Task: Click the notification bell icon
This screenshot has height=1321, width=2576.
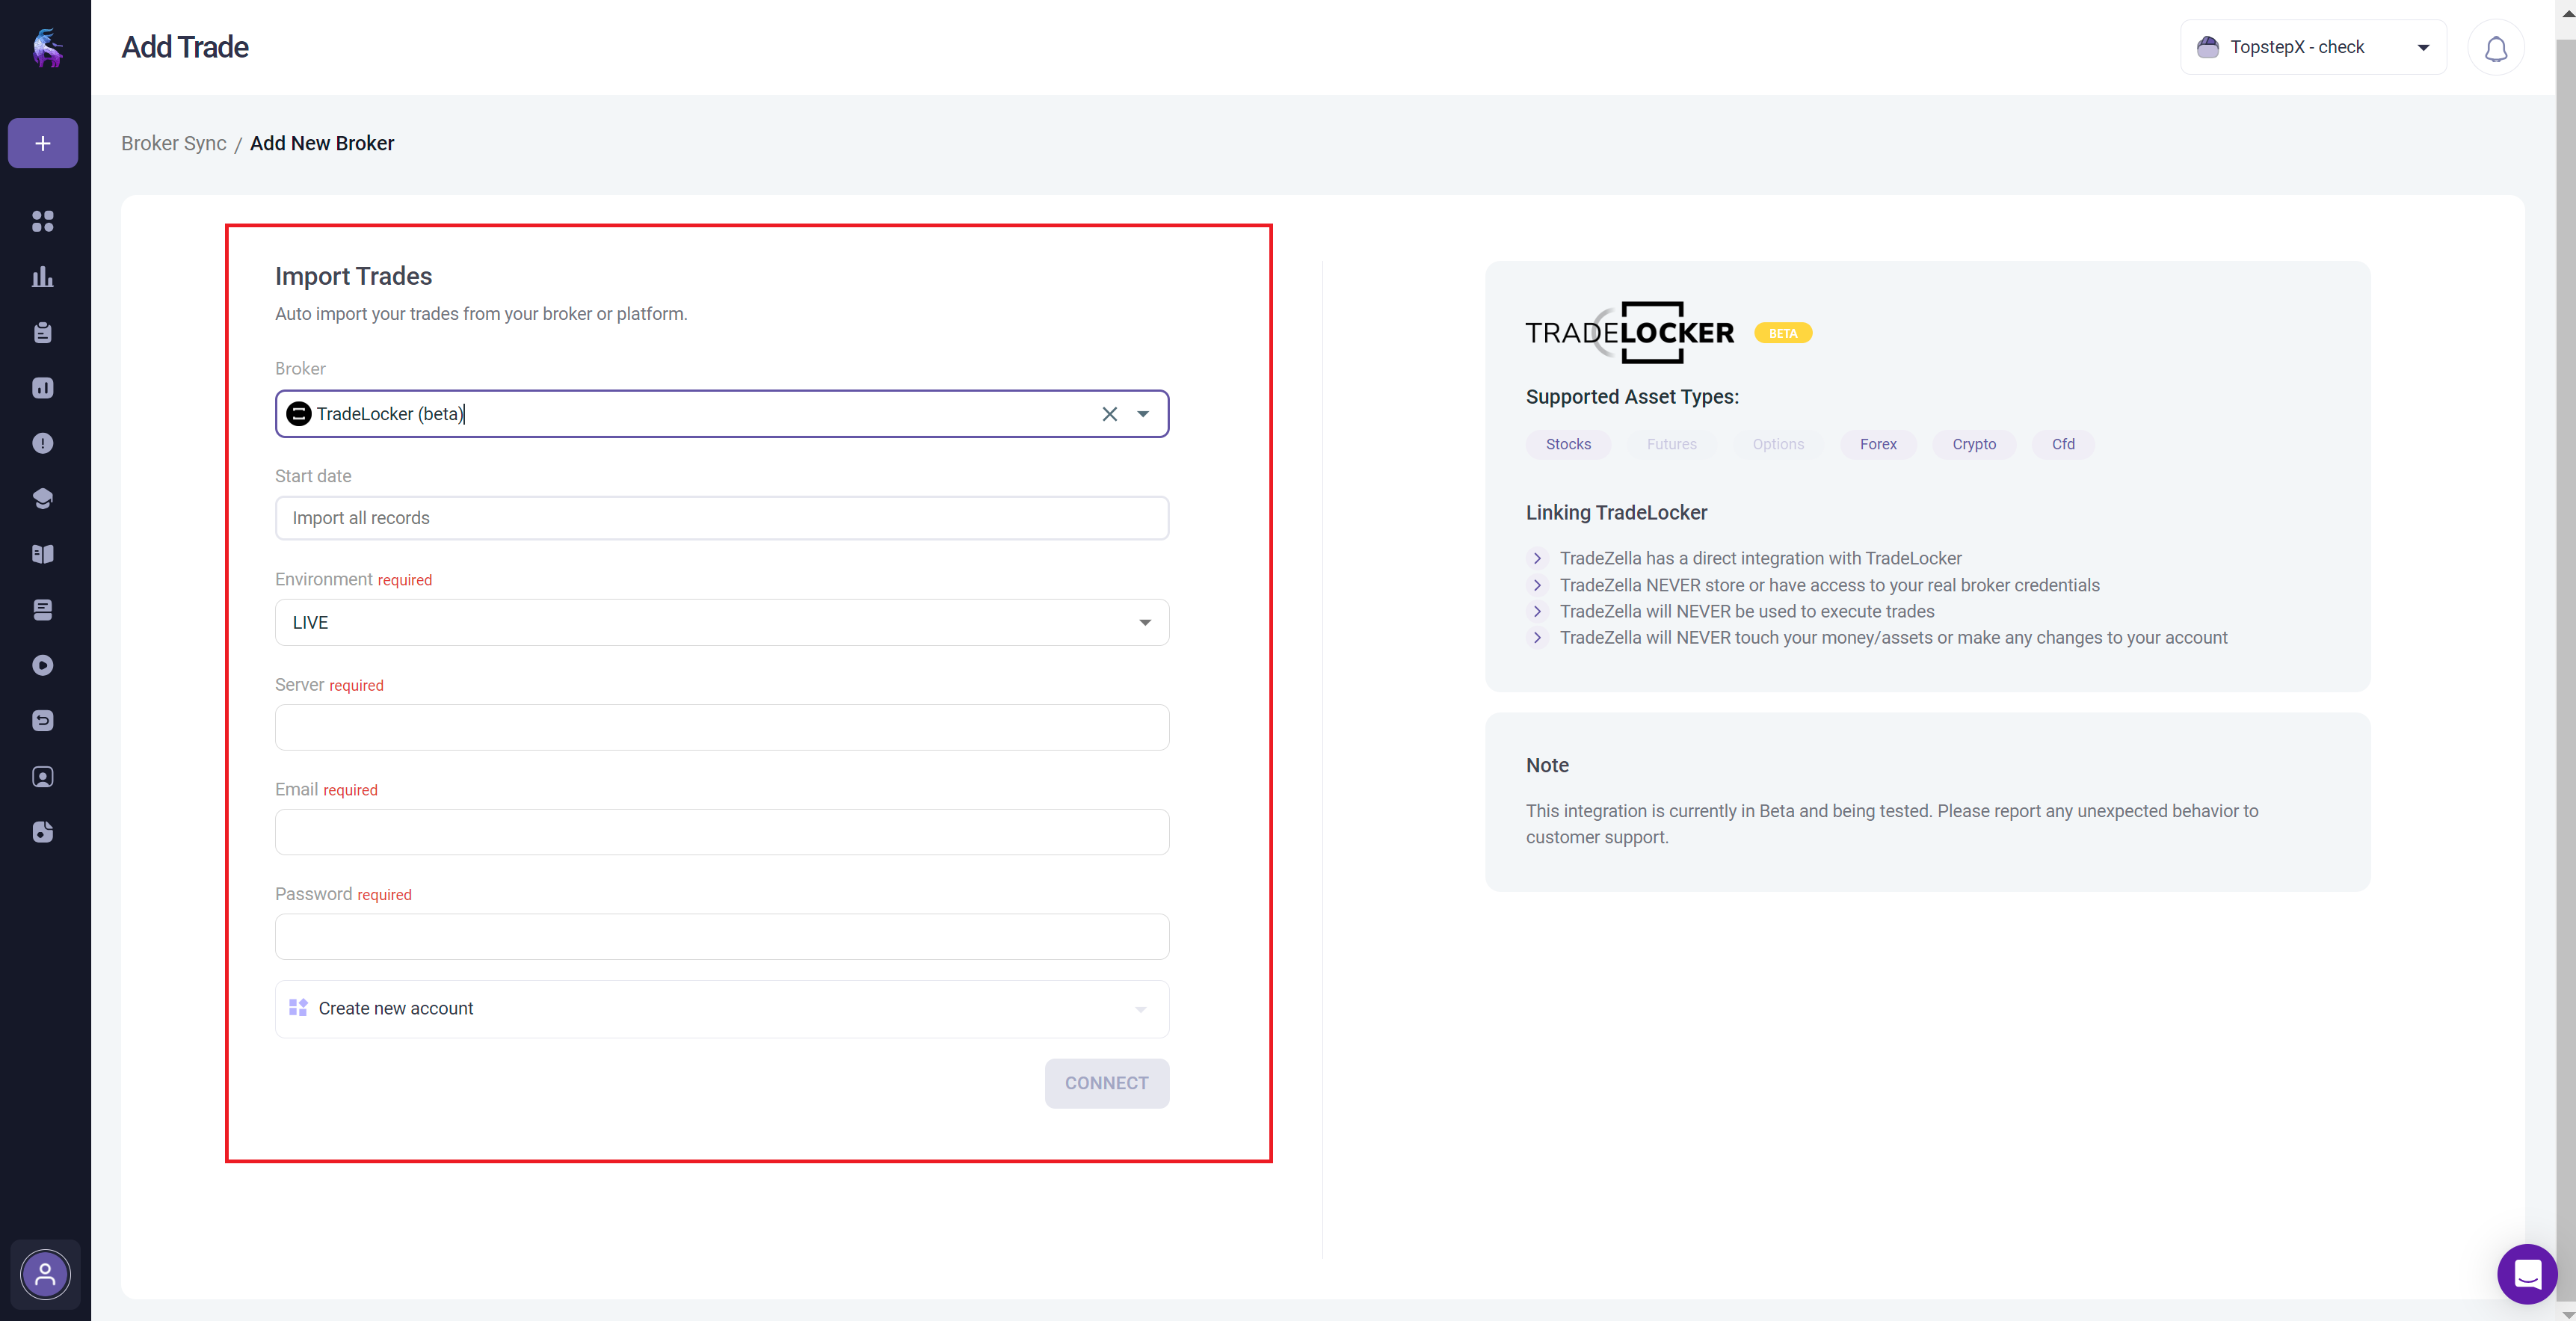Action: click(2495, 48)
